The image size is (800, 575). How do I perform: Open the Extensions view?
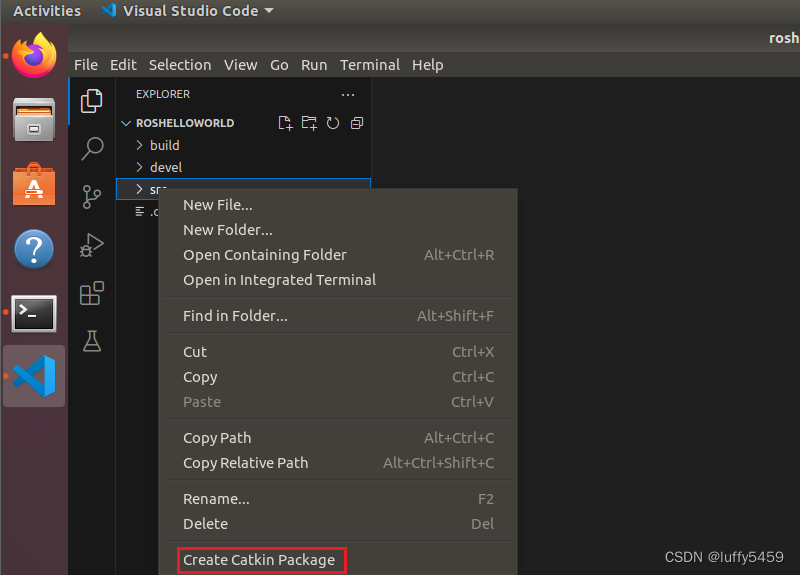tap(92, 293)
